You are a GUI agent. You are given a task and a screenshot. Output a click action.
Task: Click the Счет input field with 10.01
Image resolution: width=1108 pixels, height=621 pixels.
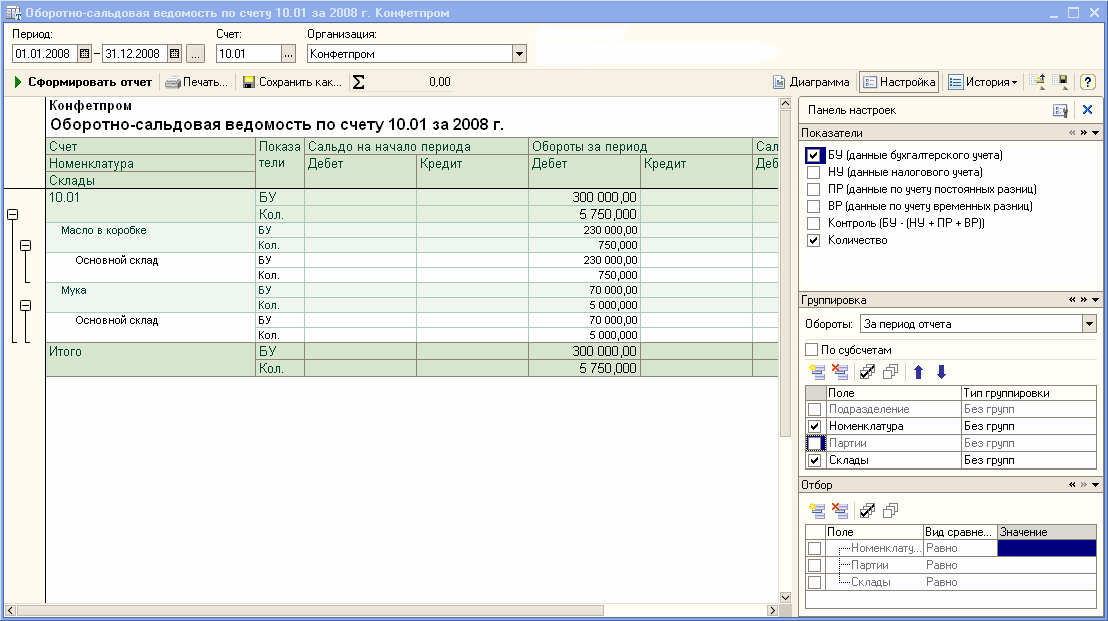(x=249, y=54)
